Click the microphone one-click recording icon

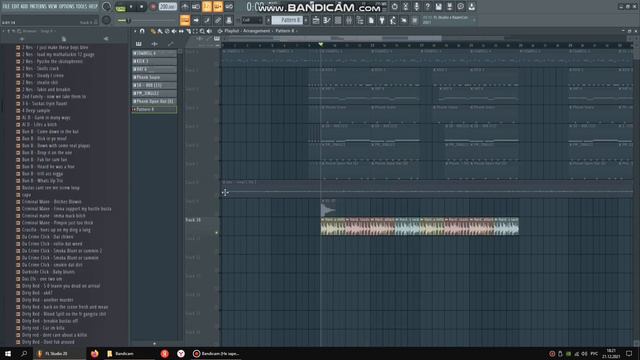[416, 7]
